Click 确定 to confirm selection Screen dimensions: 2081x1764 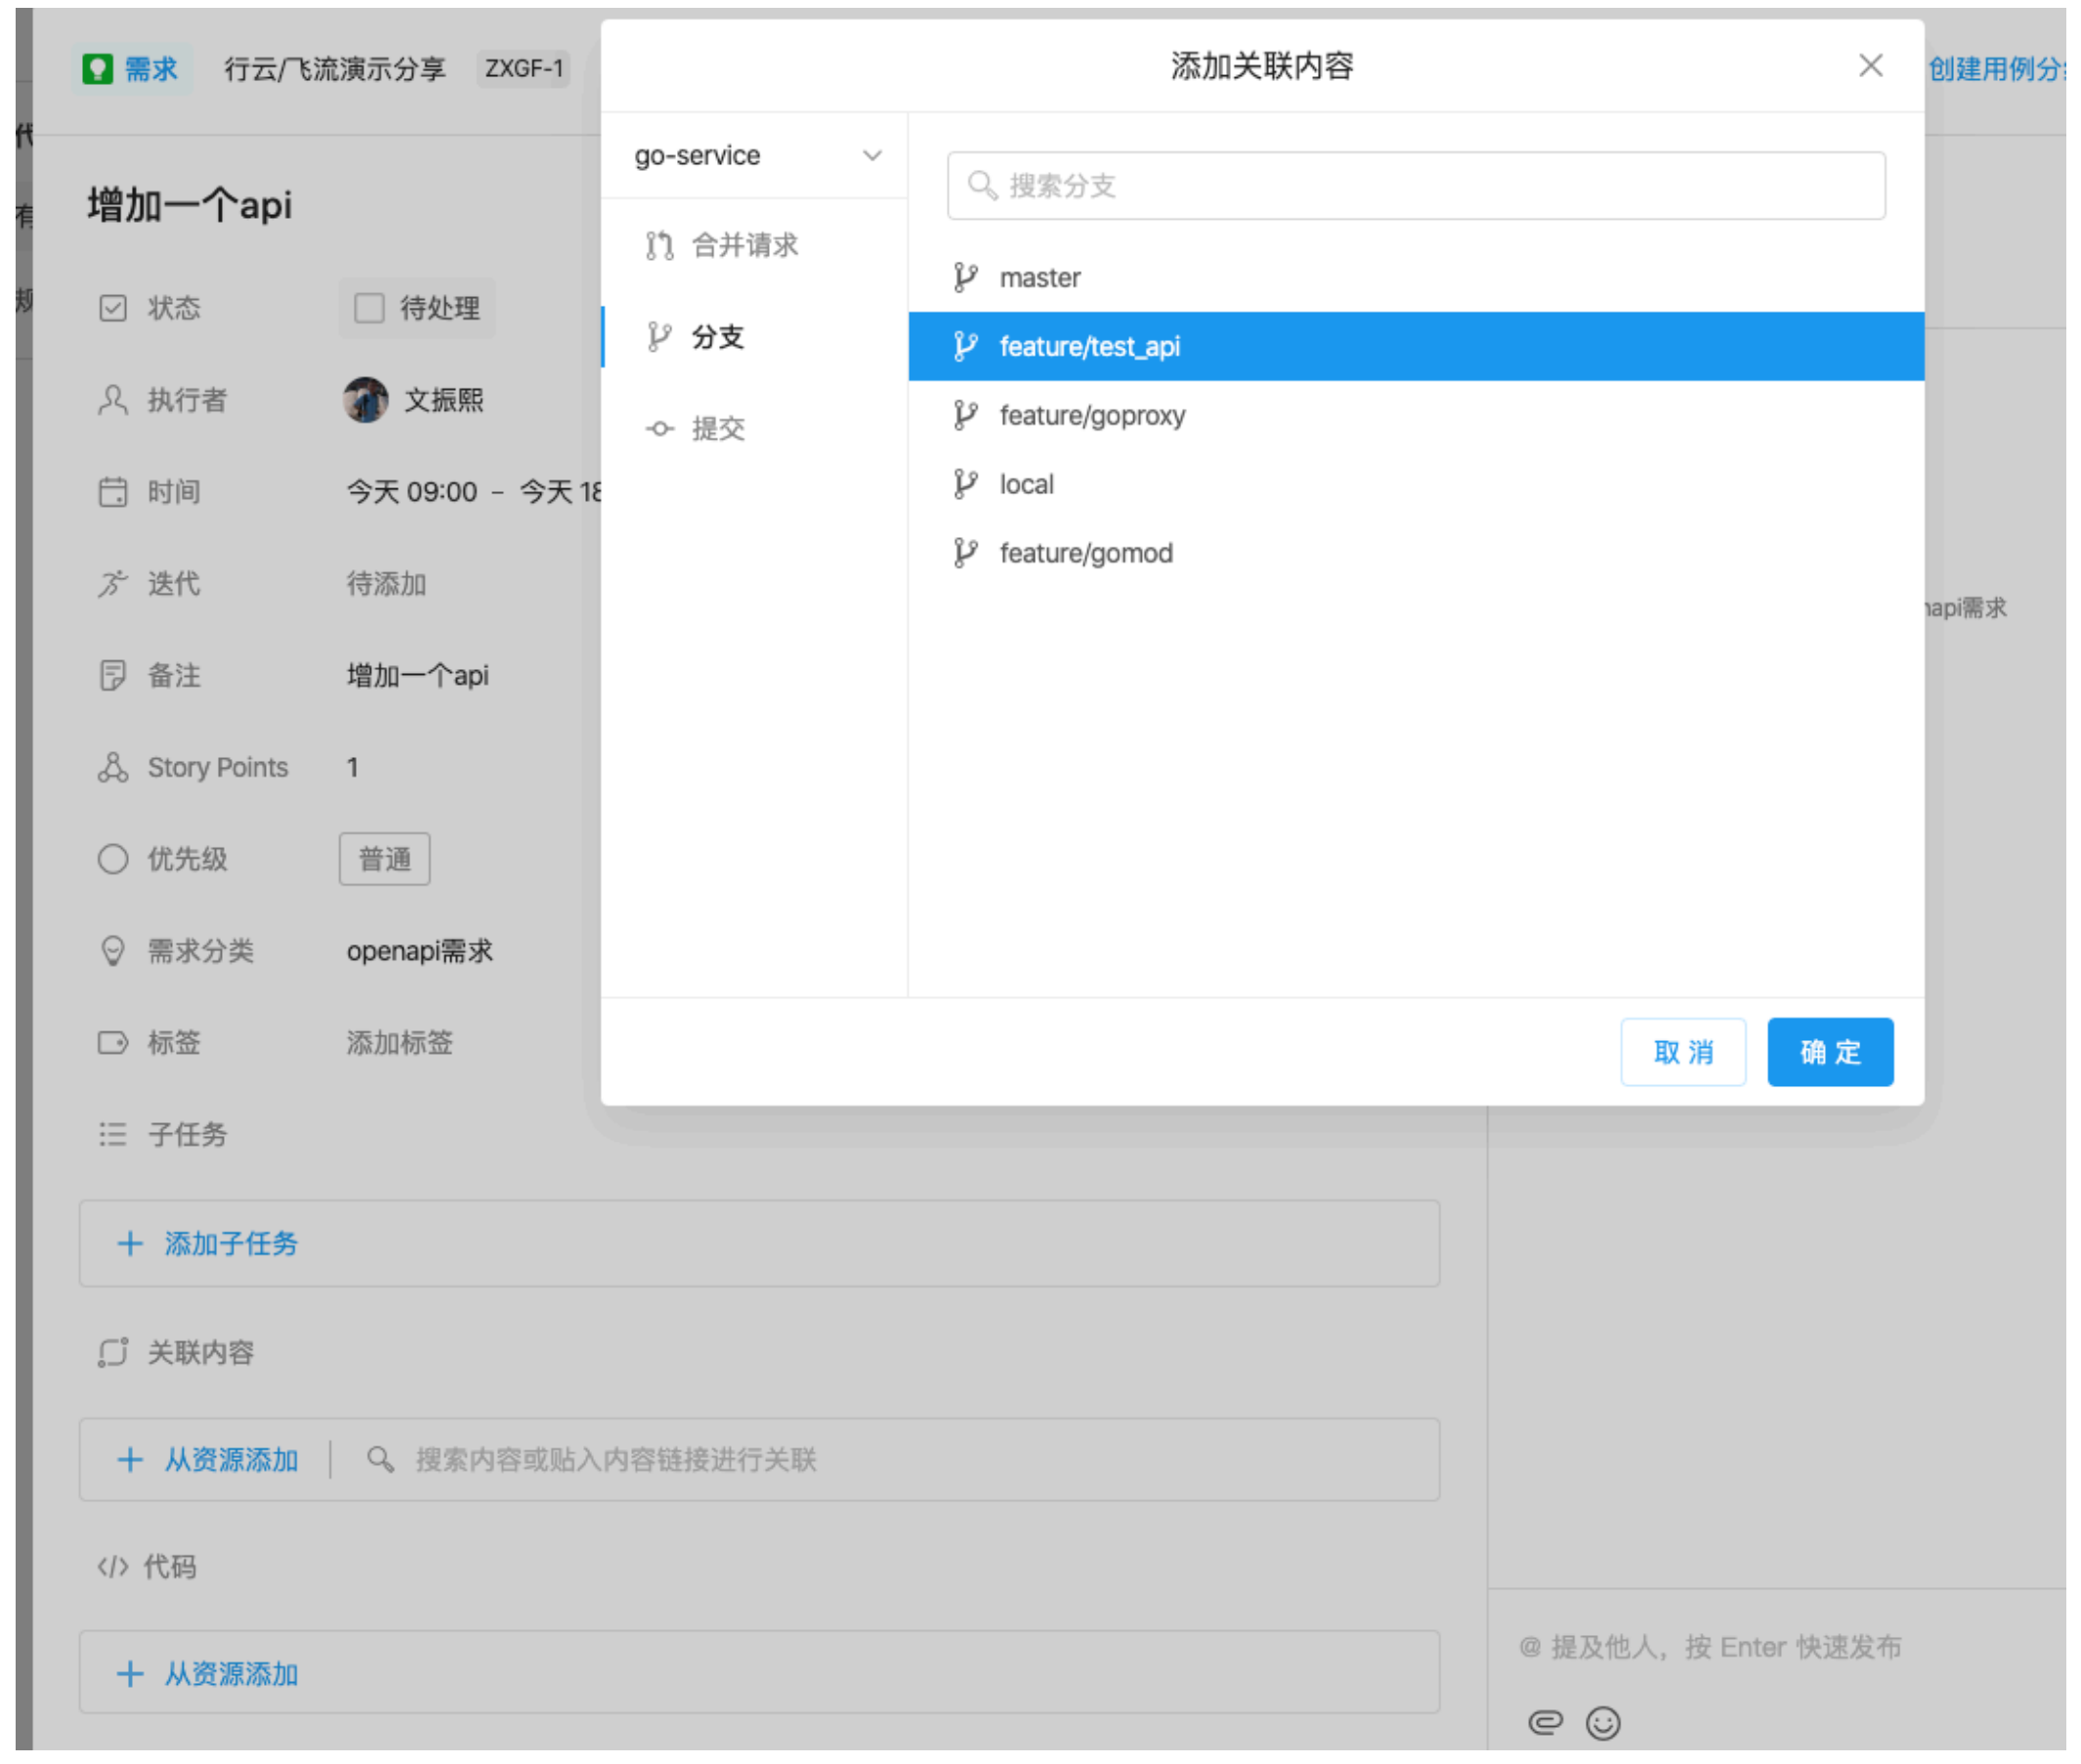click(1827, 1050)
